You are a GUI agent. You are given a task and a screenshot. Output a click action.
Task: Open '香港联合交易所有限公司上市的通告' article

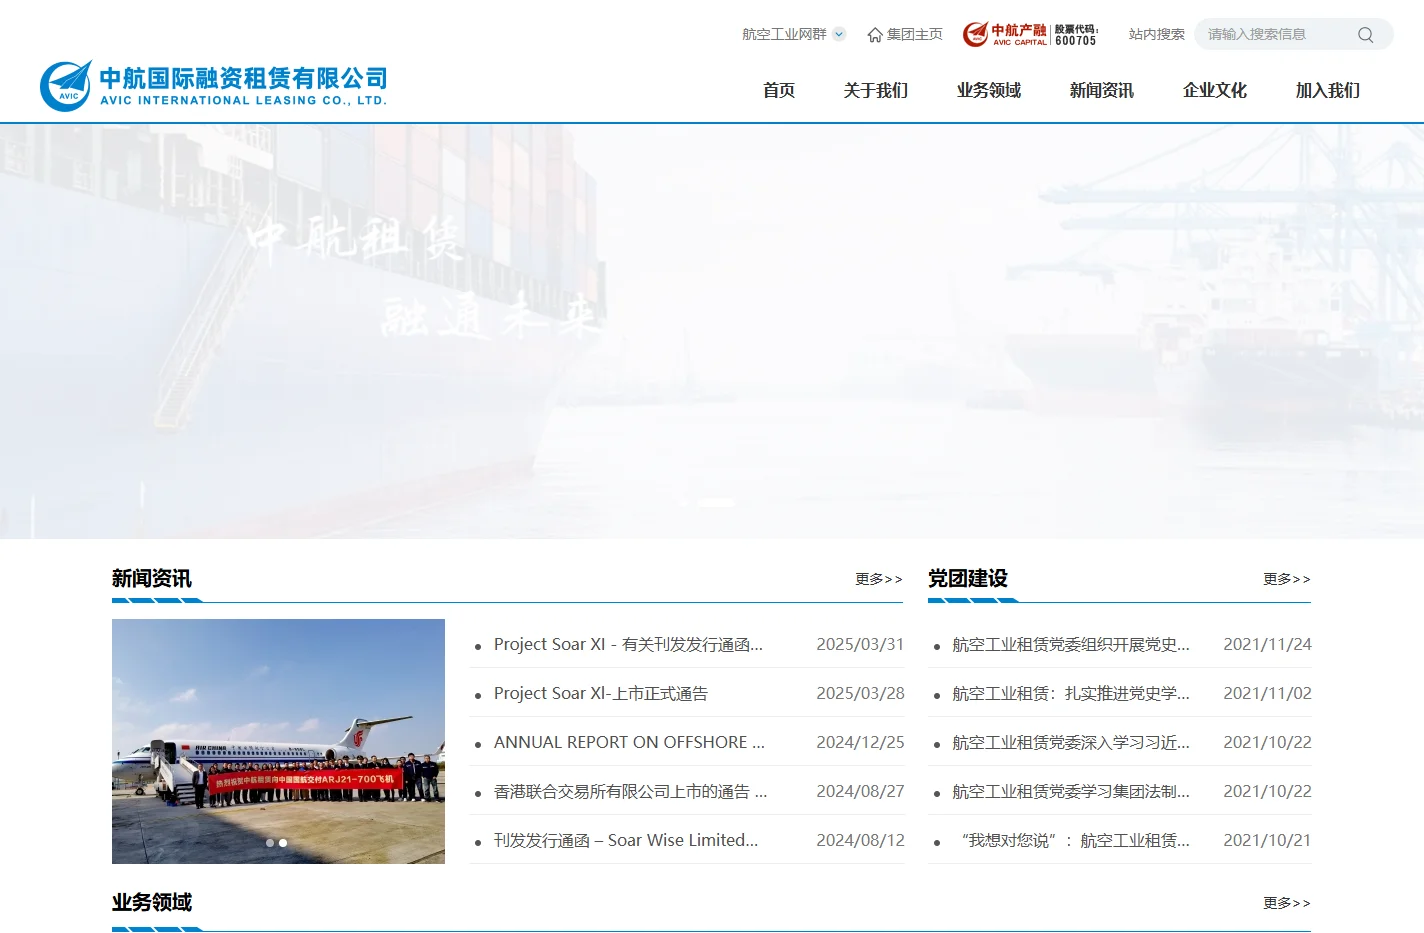[x=630, y=791]
